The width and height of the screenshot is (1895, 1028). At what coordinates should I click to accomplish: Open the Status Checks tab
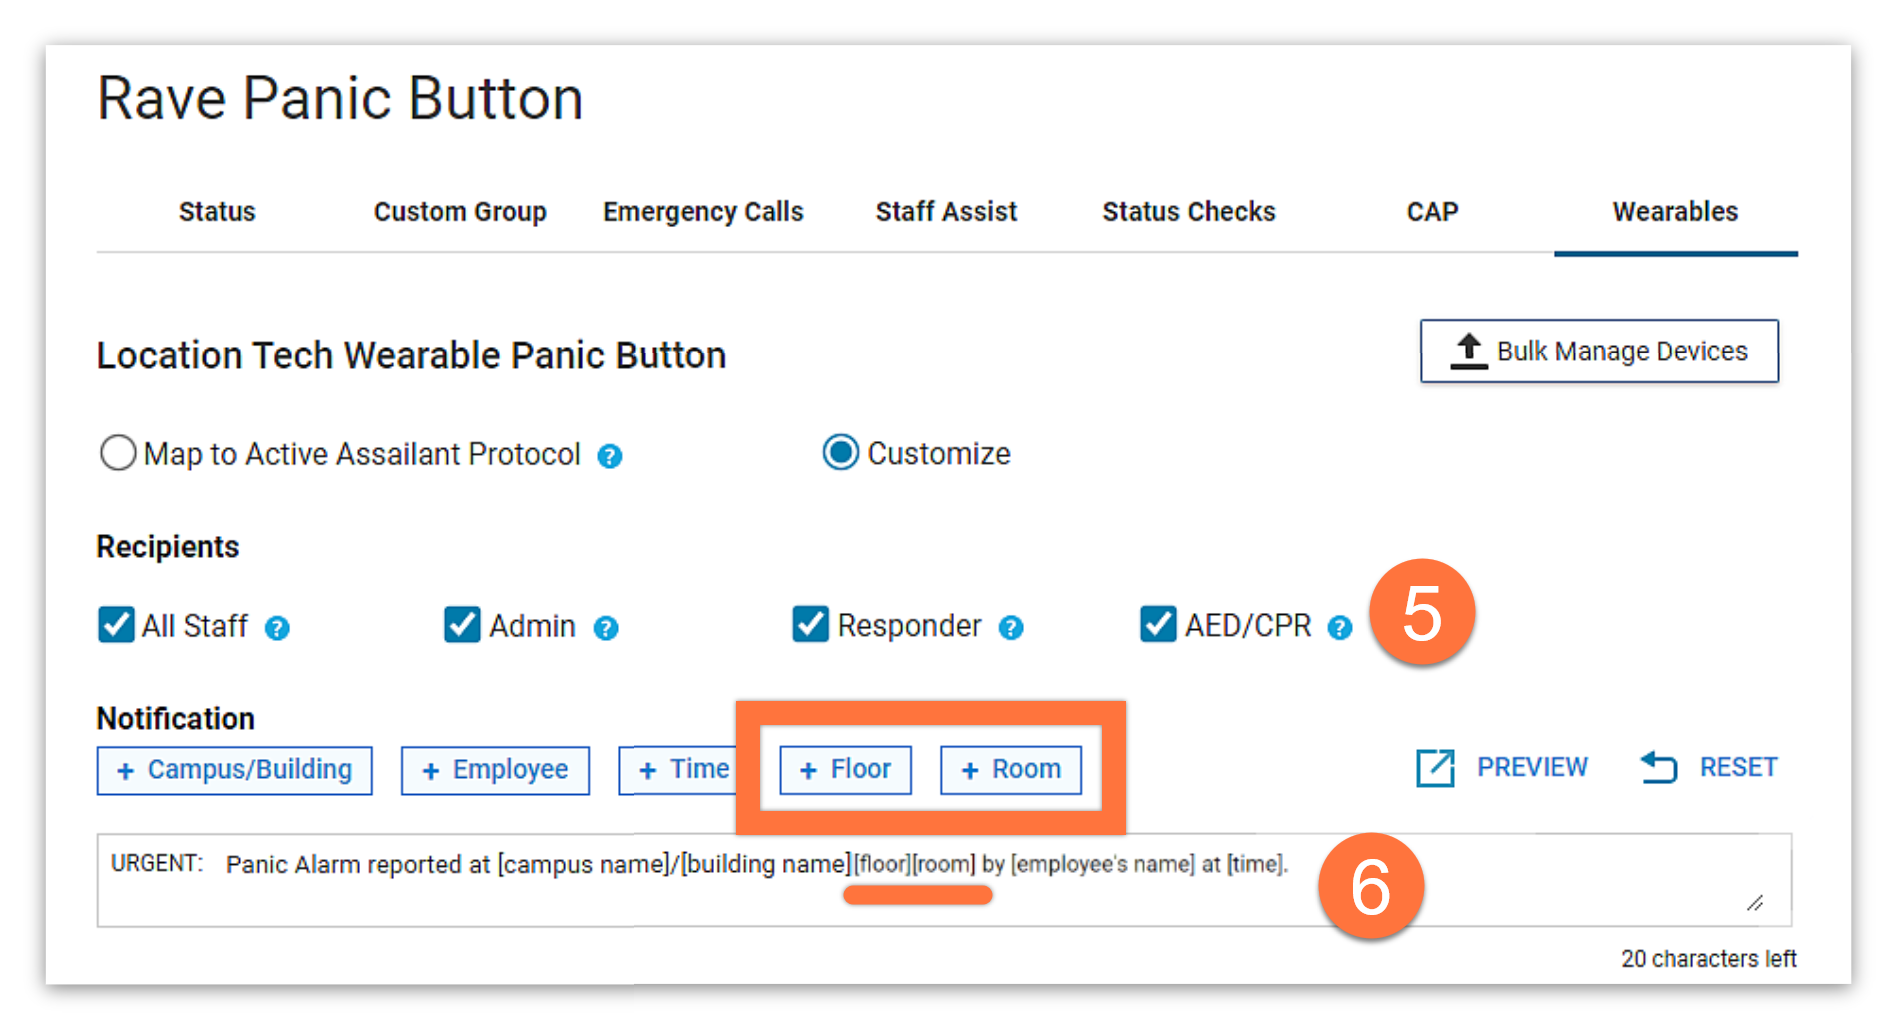(x=1189, y=212)
